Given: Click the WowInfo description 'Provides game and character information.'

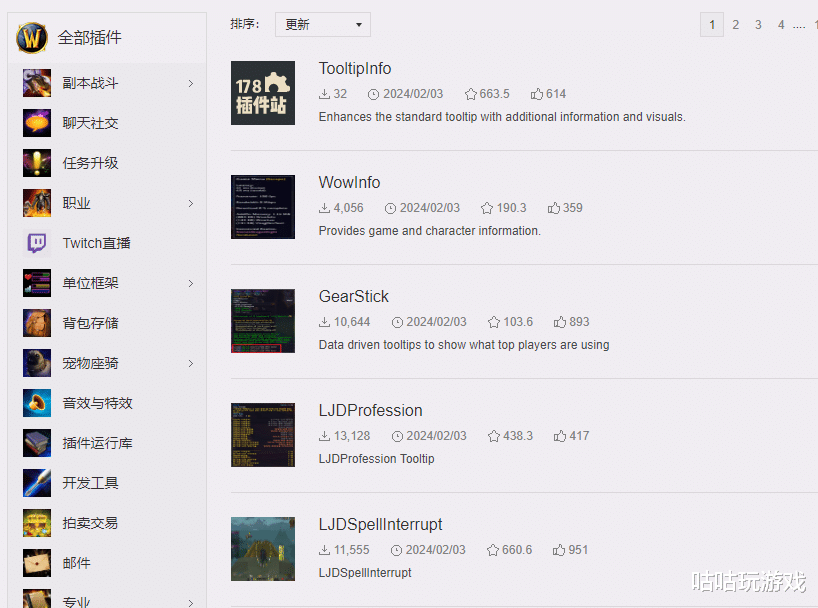Looking at the screenshot, I should click(429, 231).
